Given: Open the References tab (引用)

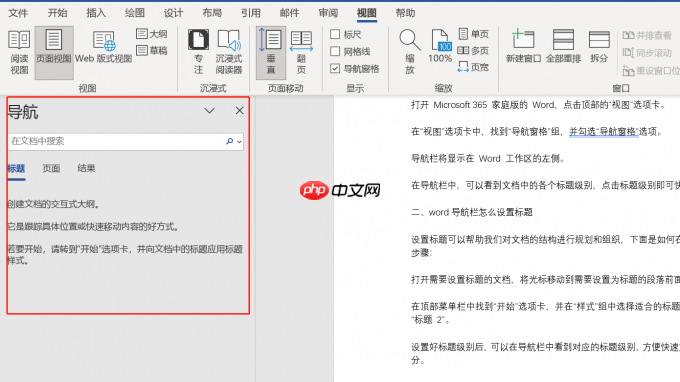Looking at the screenshot, I should coord(250,13).
